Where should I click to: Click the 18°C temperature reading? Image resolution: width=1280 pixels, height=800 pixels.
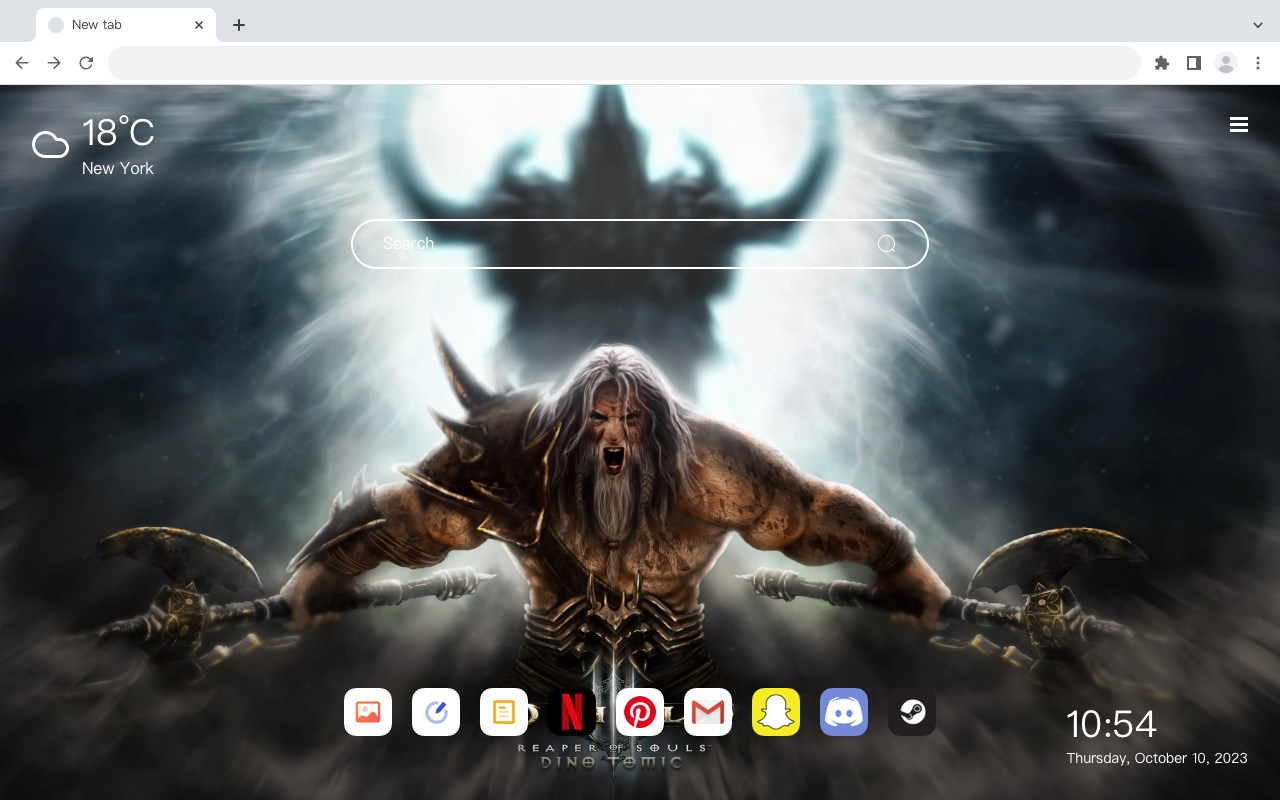118,133
